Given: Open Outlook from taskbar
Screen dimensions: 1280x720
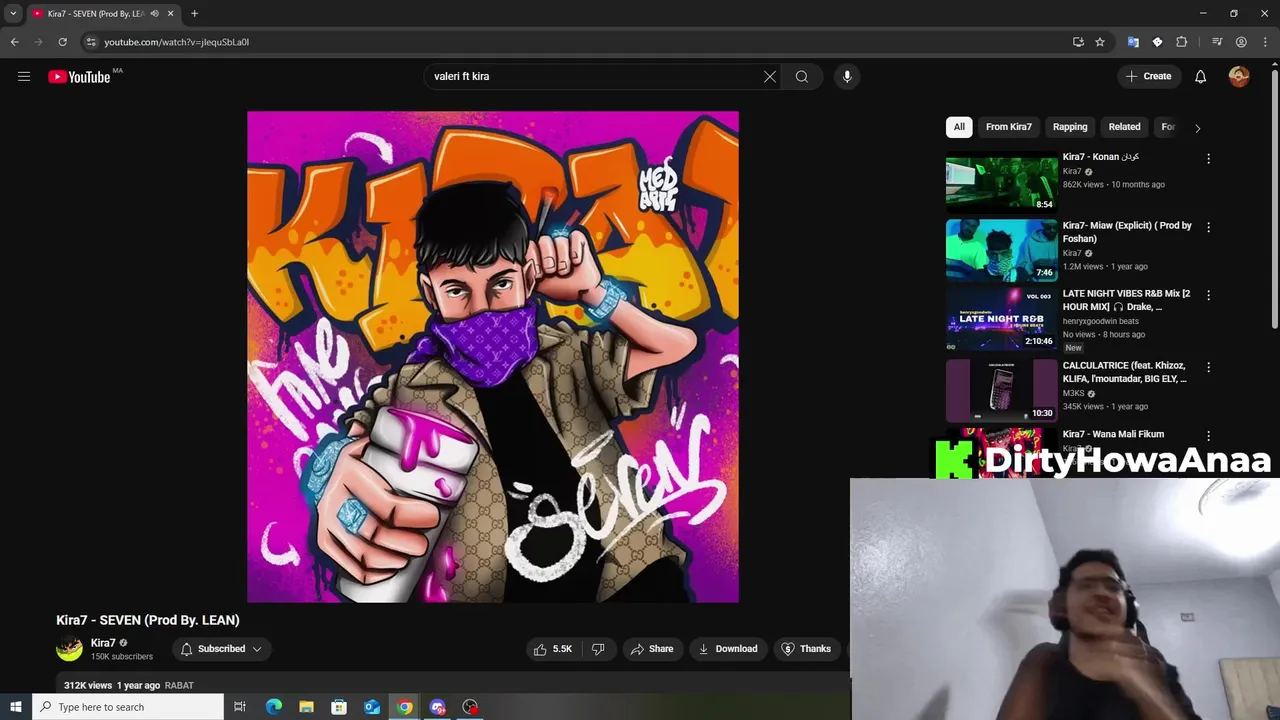Looking at the screenshot, I should coord(372,707).
